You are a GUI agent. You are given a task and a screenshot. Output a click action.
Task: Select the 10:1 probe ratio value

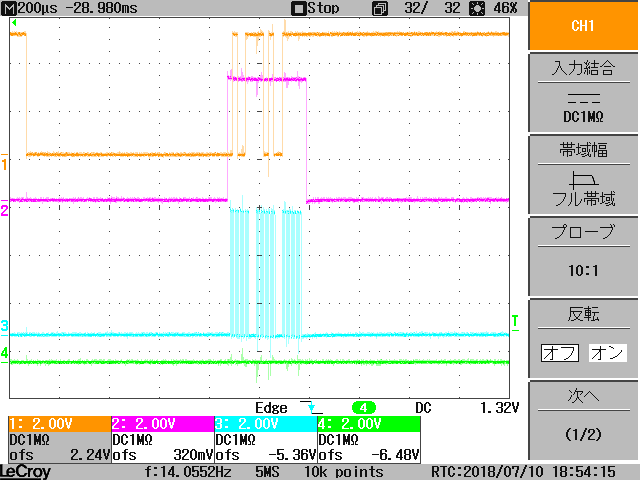583,270
